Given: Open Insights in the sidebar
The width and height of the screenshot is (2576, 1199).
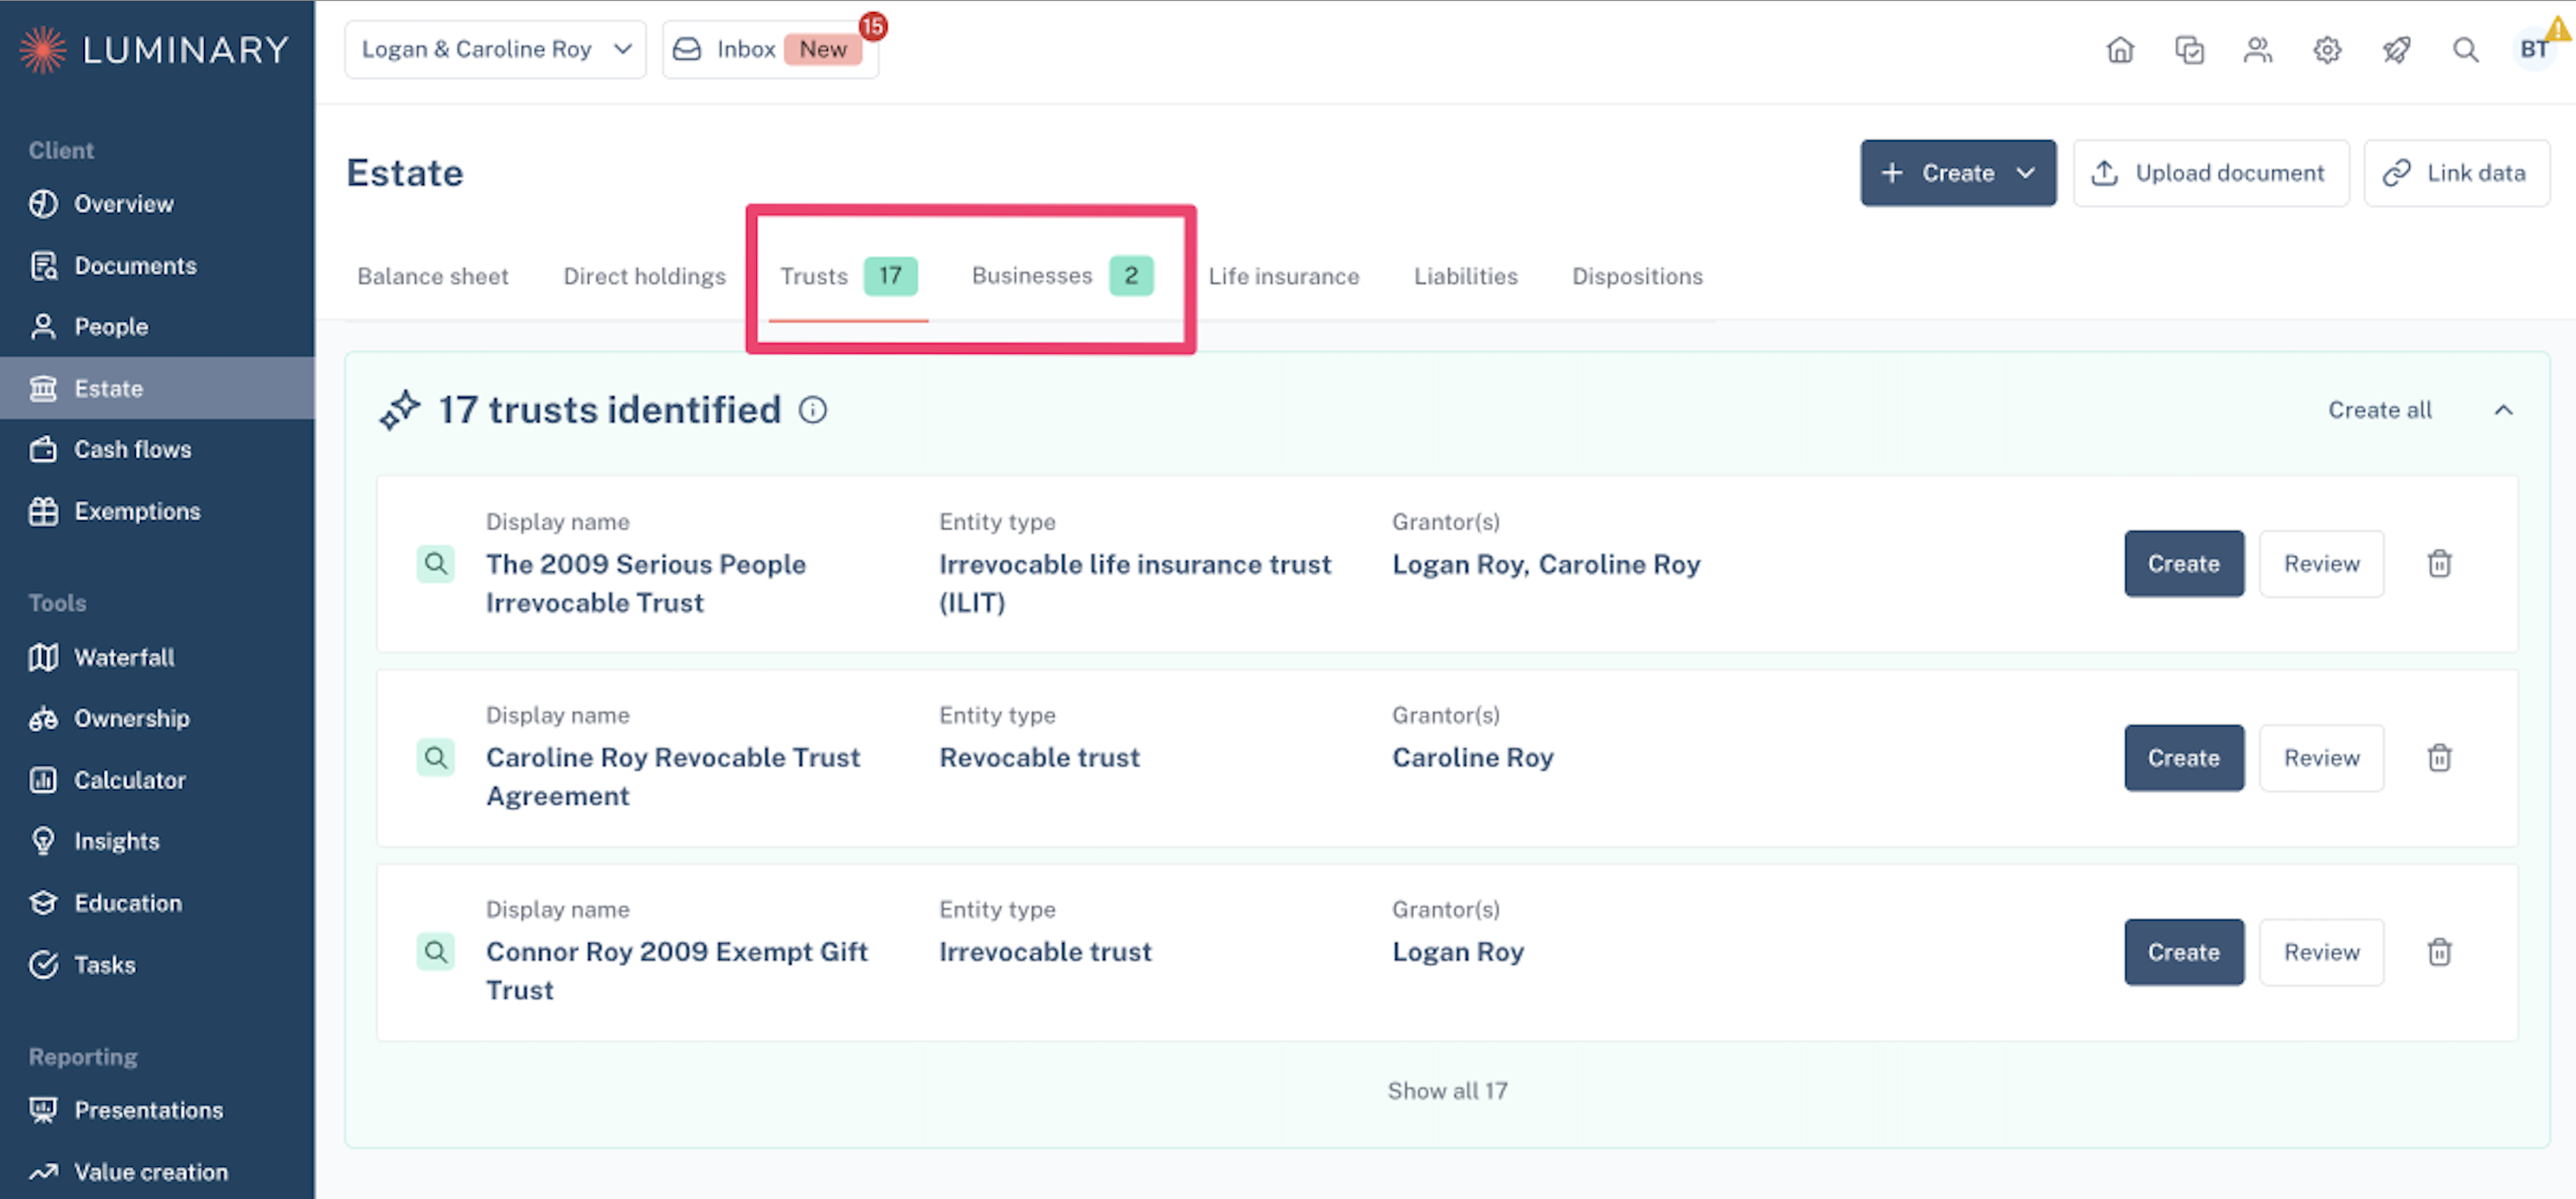Looking at the screenshot, I should (x=157, y=842).
